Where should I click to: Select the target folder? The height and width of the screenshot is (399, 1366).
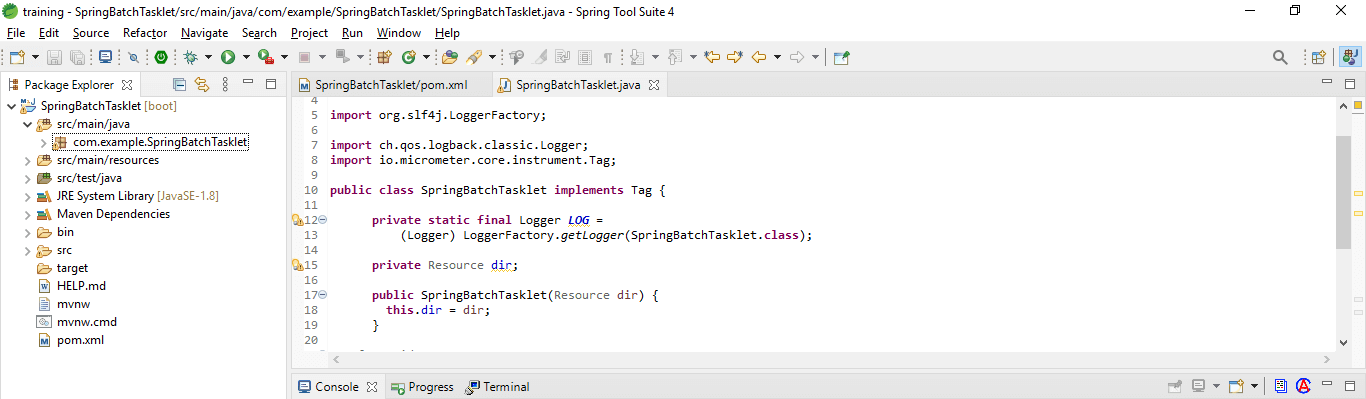tap(72, 268)
